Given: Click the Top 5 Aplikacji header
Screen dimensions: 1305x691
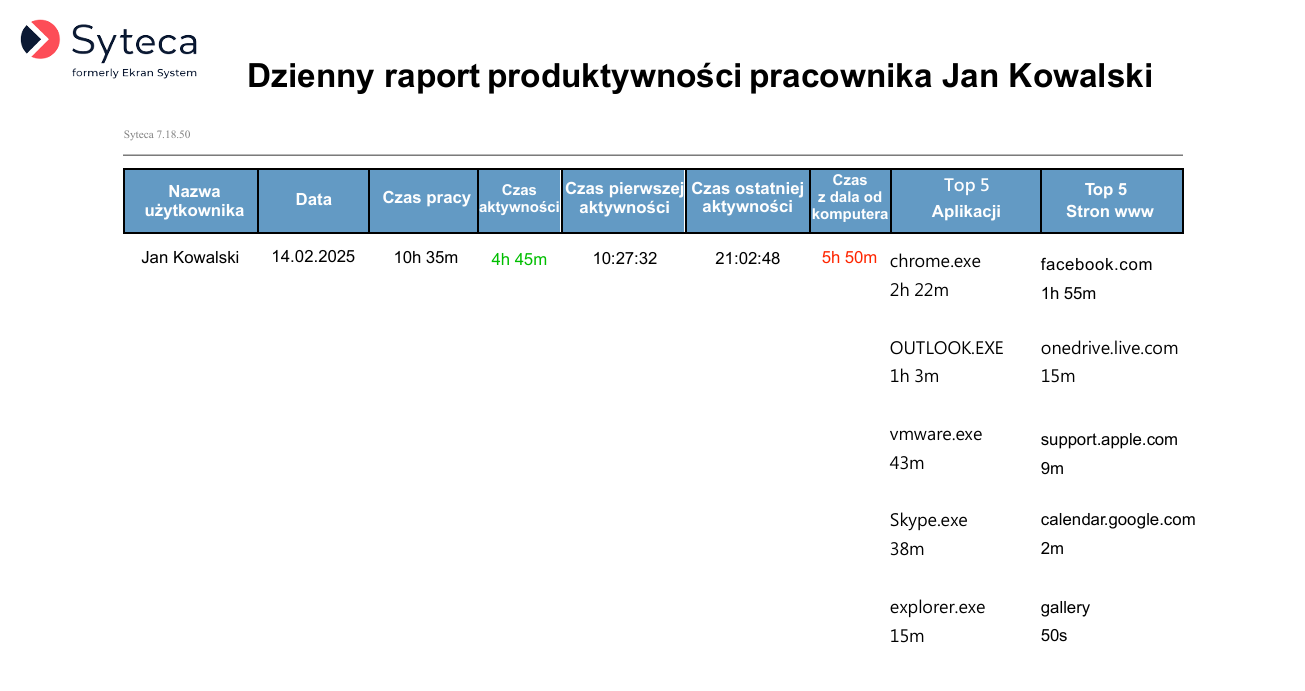Looking at the screenshot, I should [x=966, y=198].
